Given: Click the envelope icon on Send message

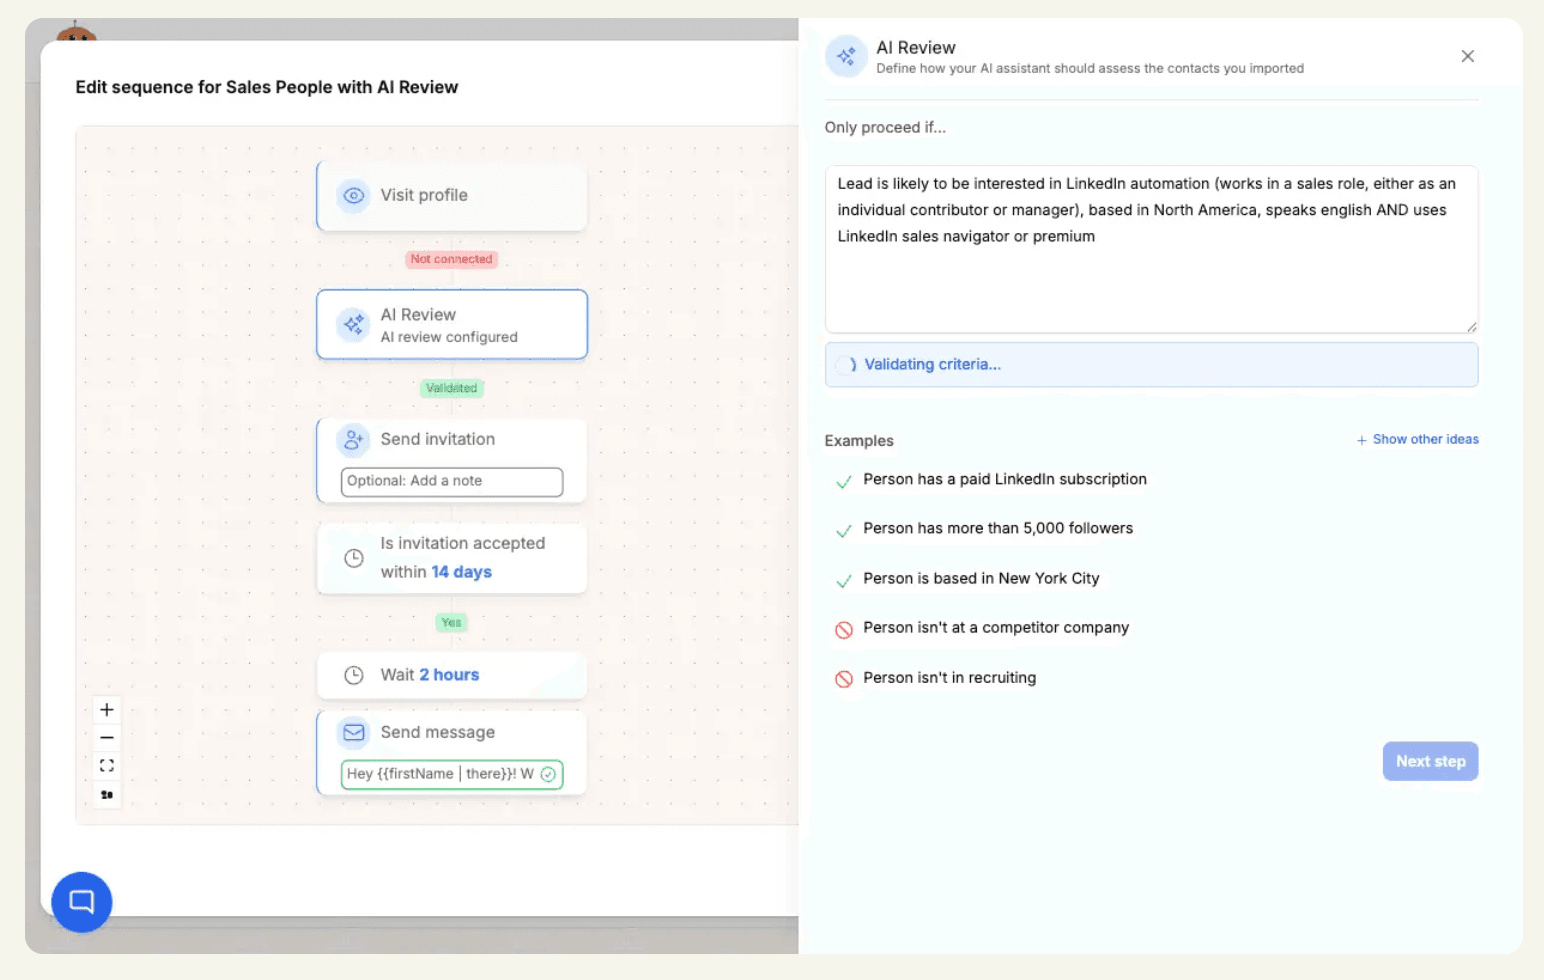Looking at the screenshot, I should point(353,733).
